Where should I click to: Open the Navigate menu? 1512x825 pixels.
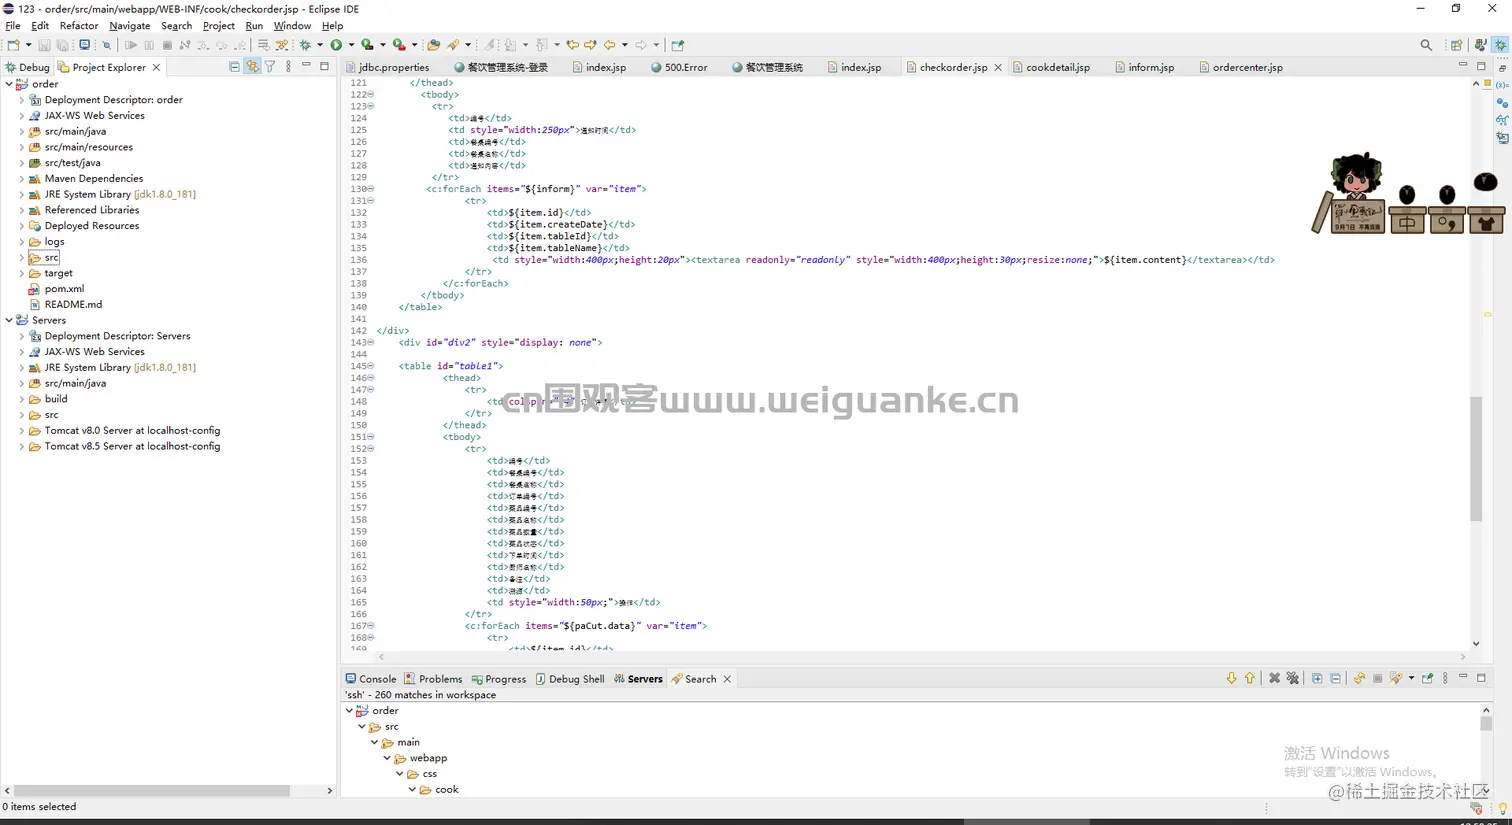click(129, 26)
